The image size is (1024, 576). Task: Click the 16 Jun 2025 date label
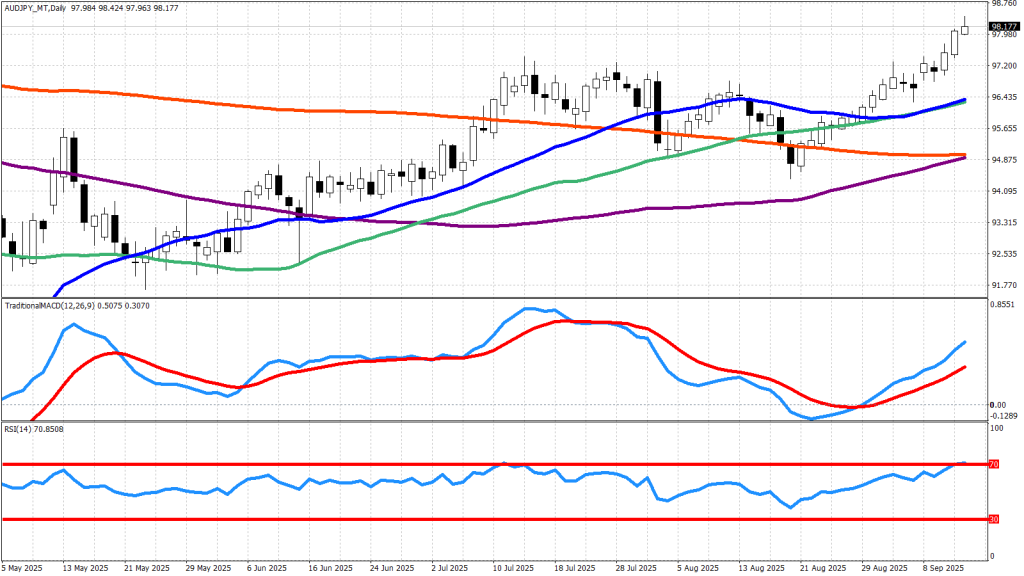[x=330, y=568]
